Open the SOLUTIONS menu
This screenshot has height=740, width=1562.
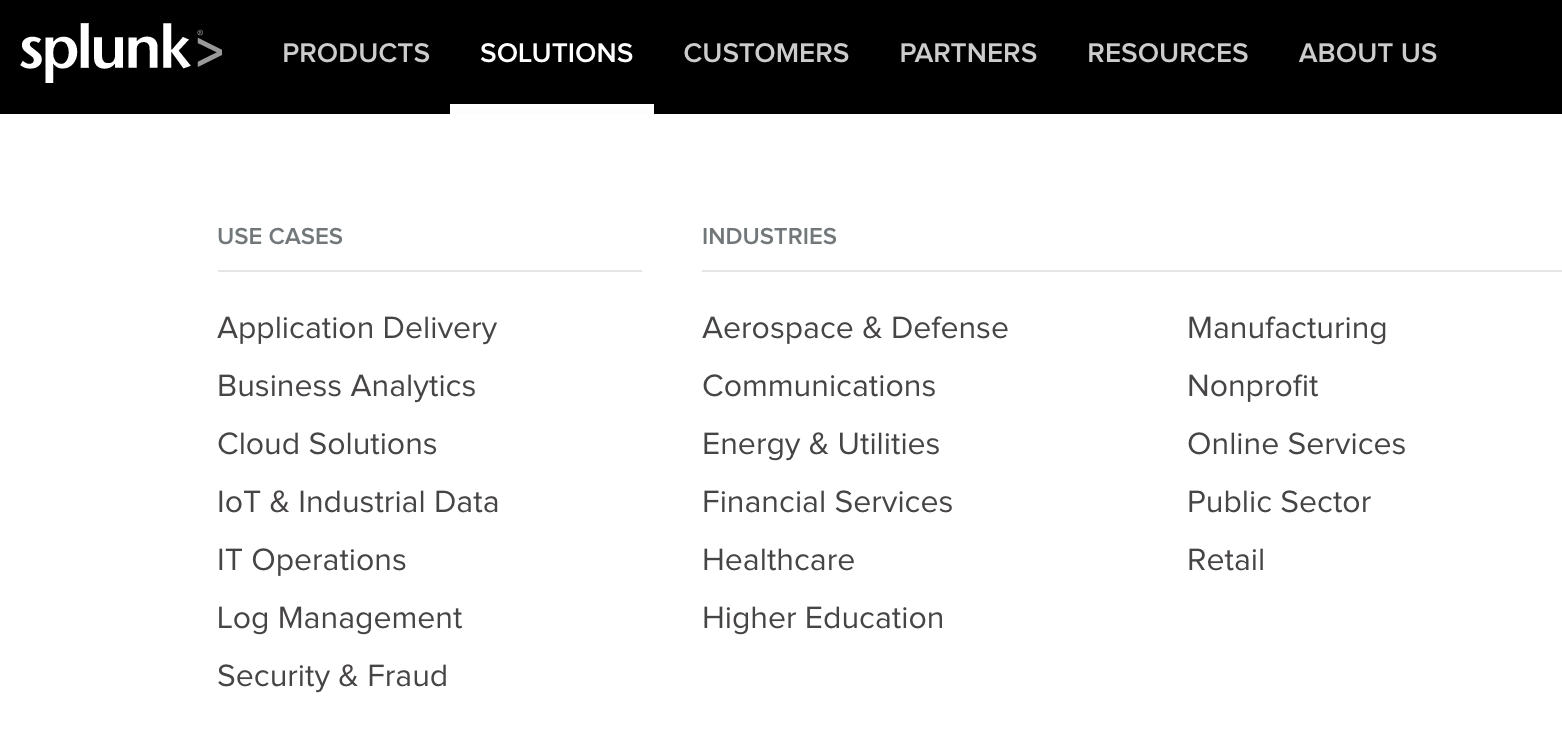click(556, 53)
